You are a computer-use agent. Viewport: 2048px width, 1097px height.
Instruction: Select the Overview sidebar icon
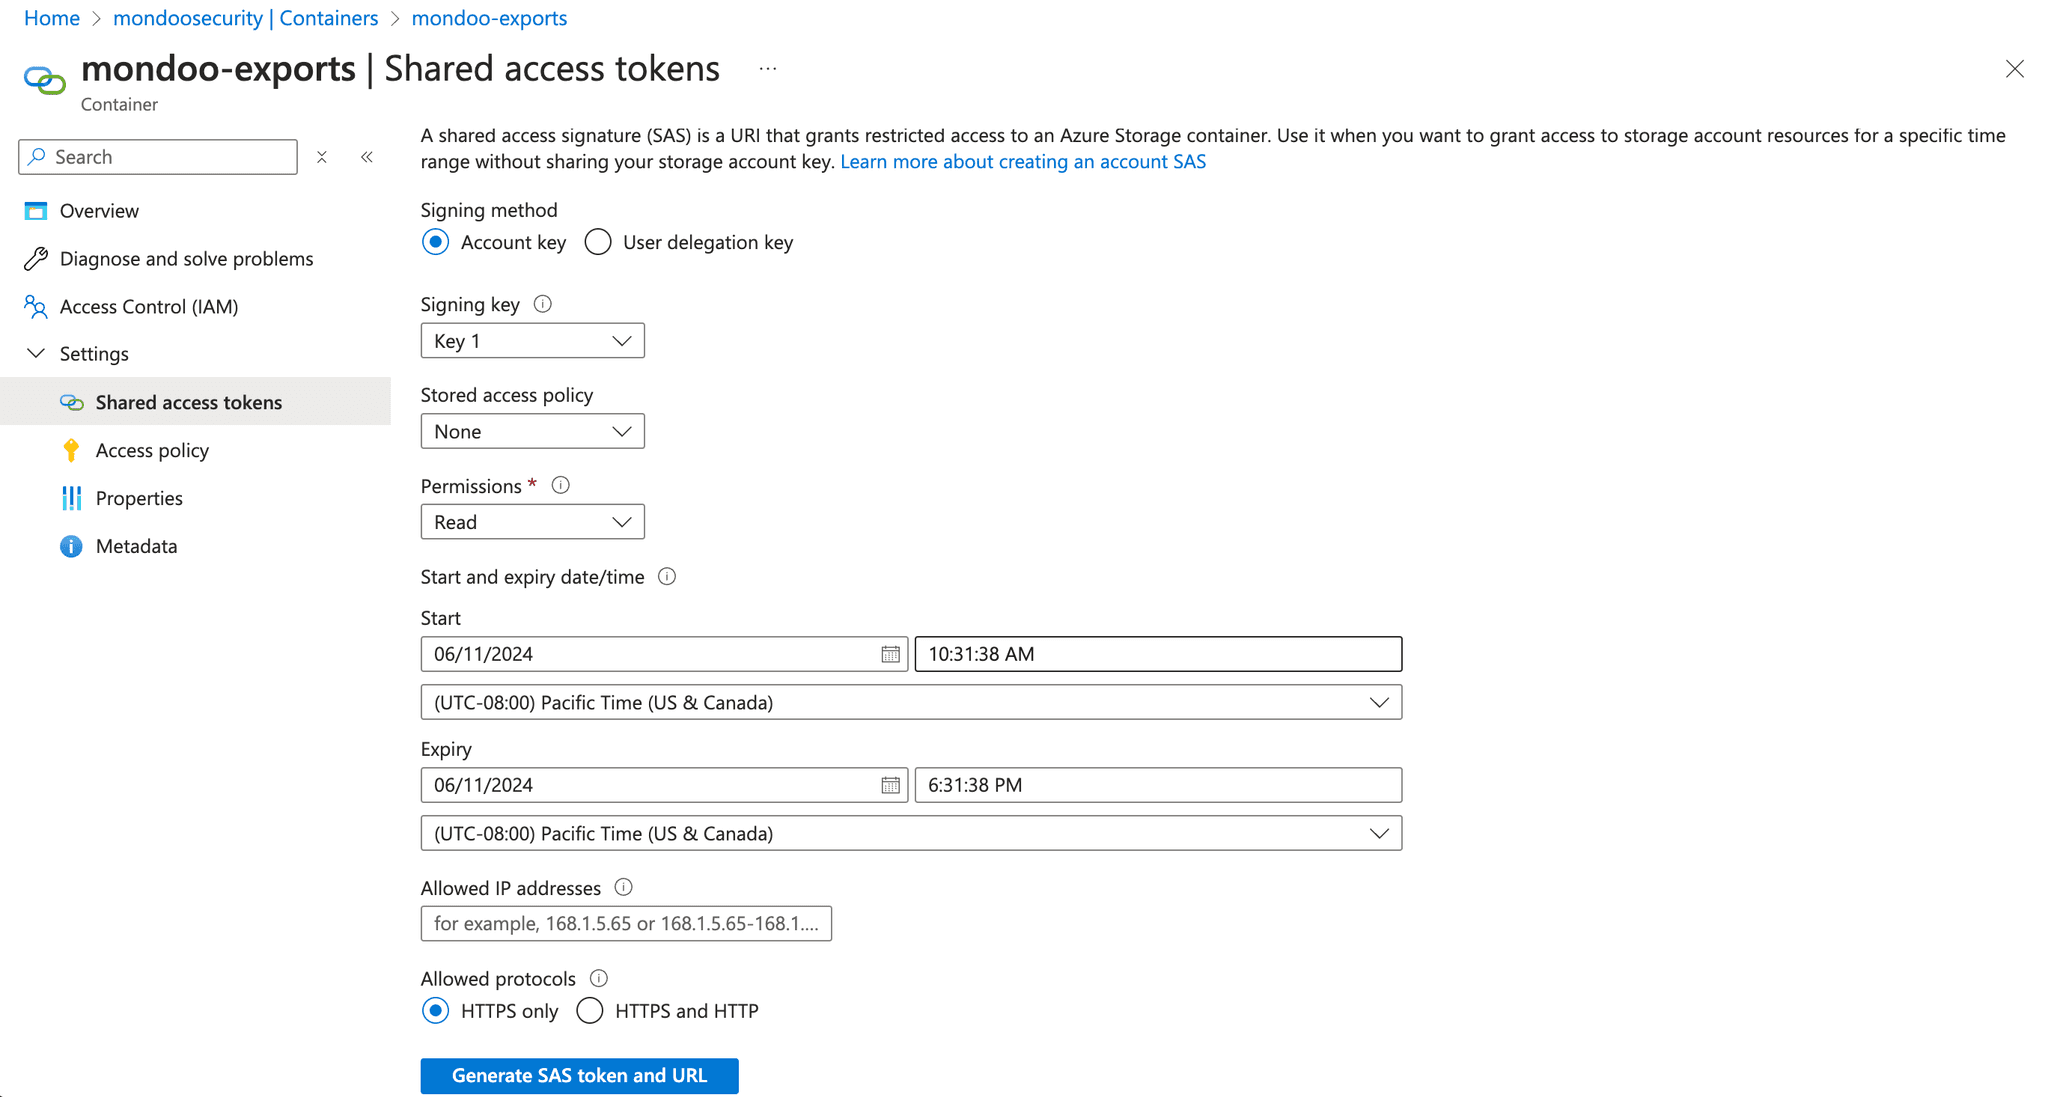point(36,210)
